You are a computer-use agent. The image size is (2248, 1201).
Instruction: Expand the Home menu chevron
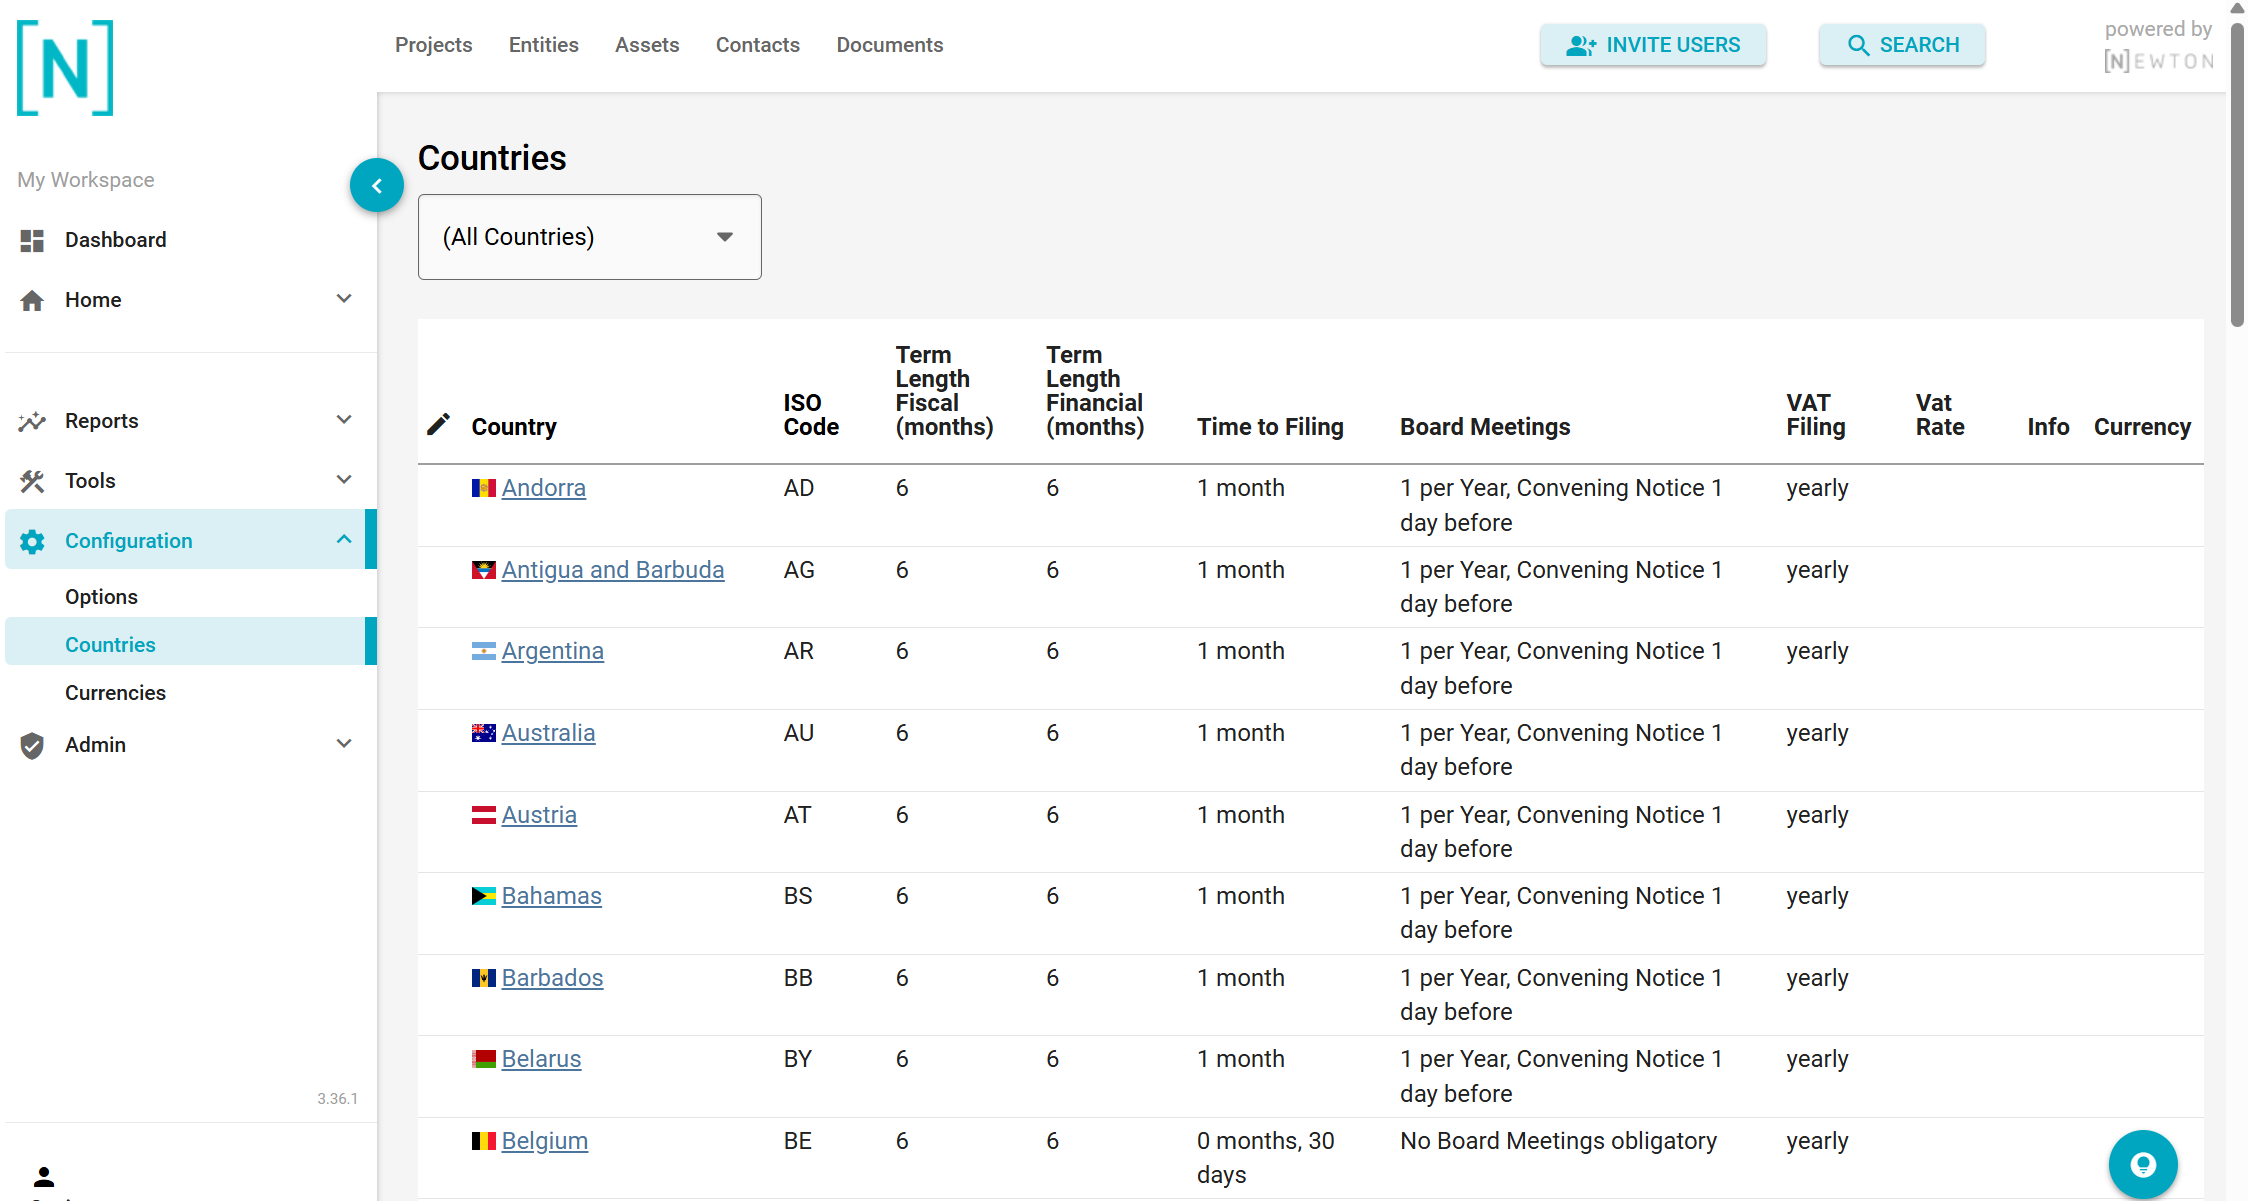pyautogui.click(x=344, y=299)
